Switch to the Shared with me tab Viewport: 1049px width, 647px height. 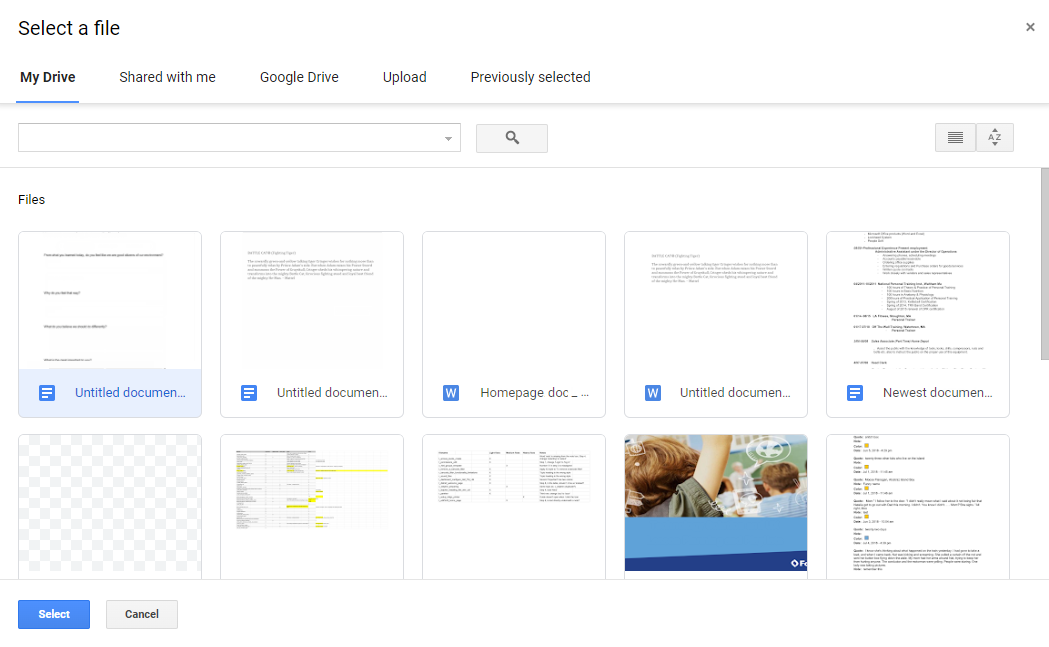pyautogui.click(x=167, y=77)
